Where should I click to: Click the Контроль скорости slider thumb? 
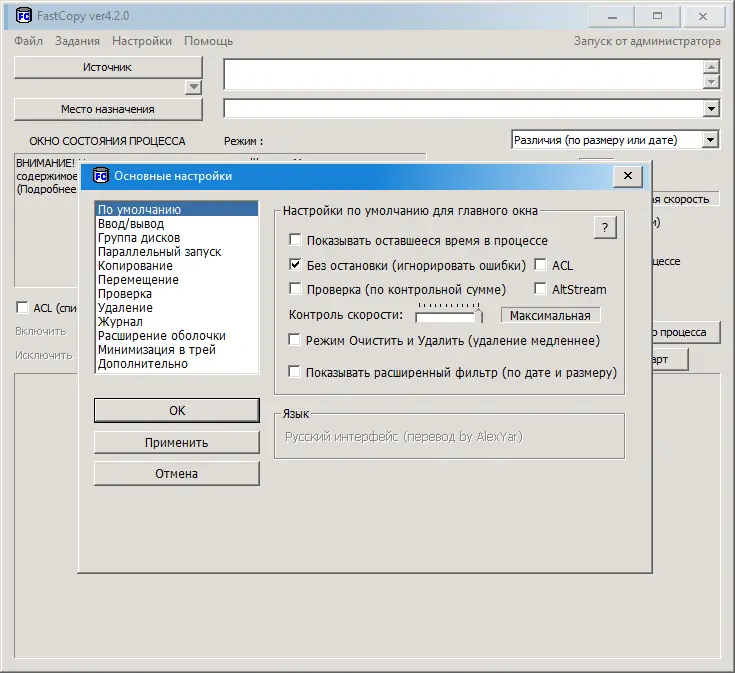[x=479, y=315]
